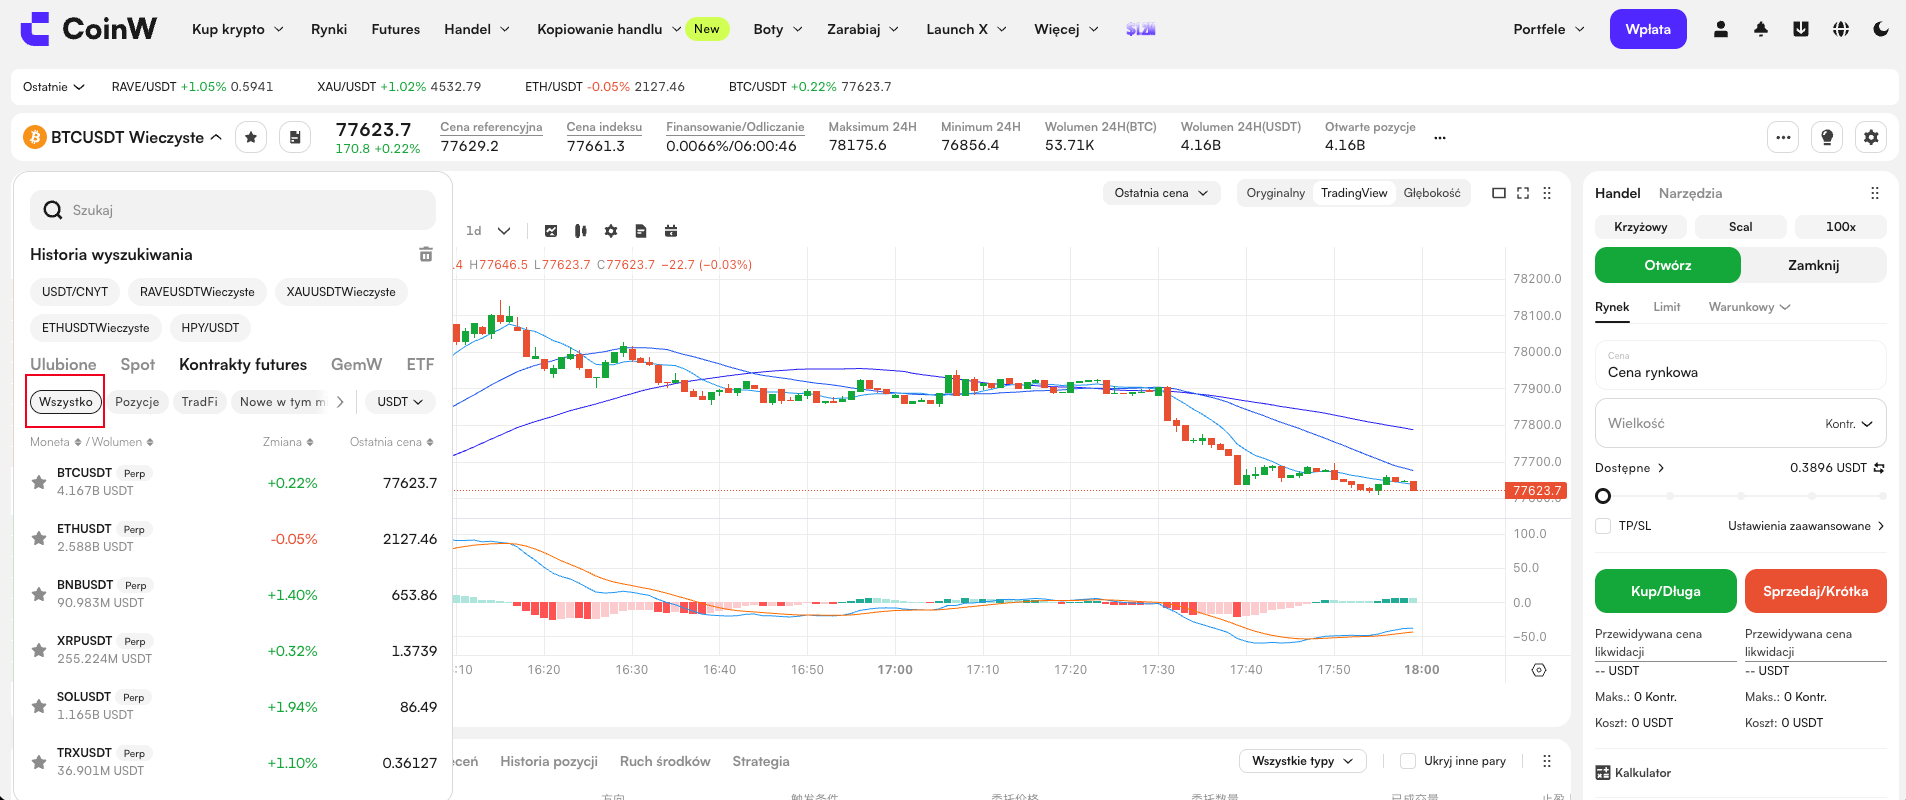Image resolution: width=1906 pixels, height=800 pixels.
Task: Switch to dark mode with moon icon
Action: (1881, 29)
